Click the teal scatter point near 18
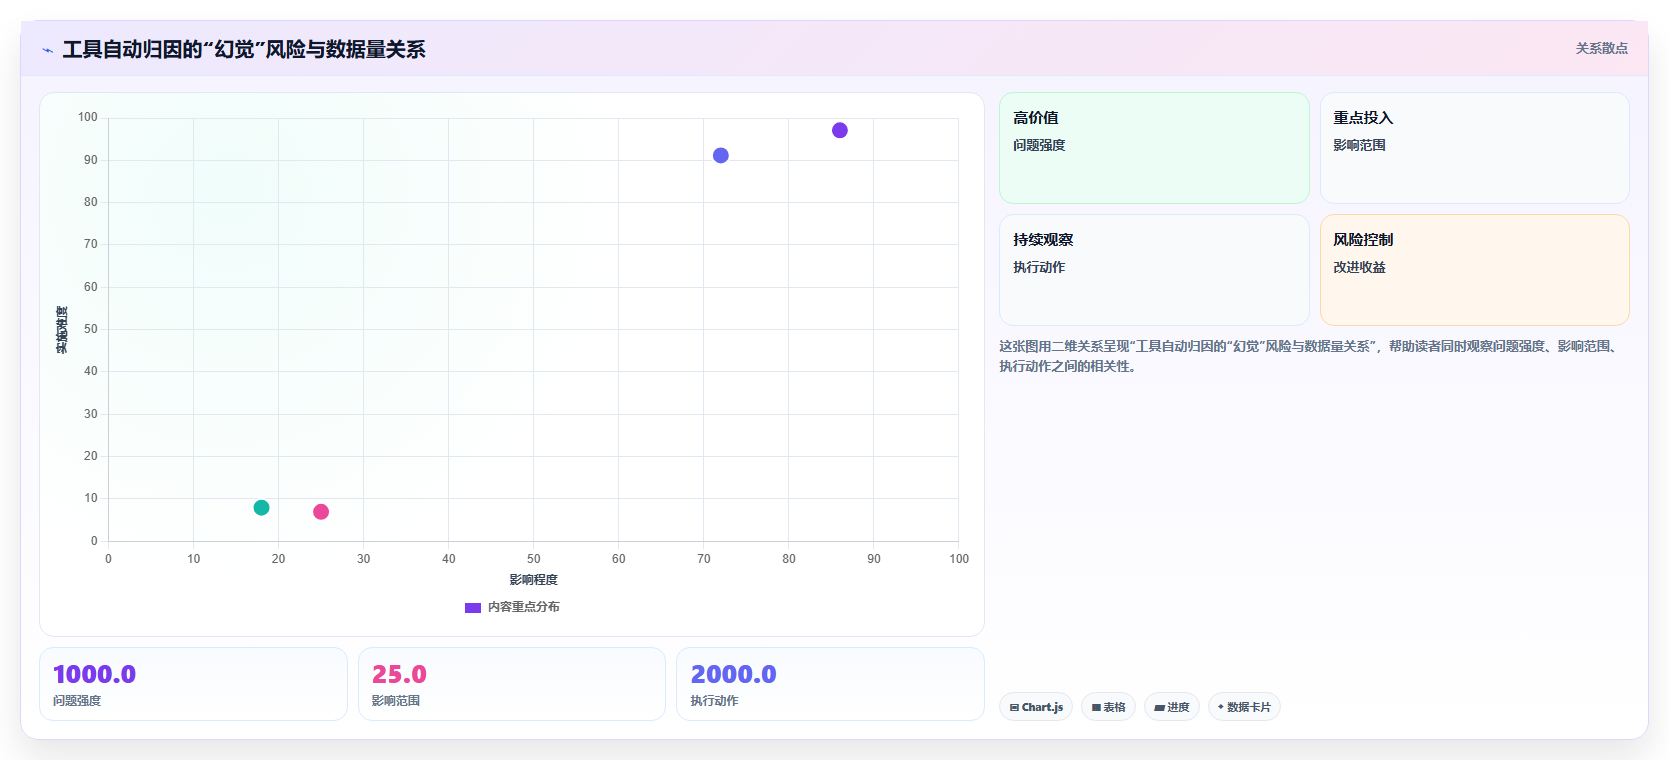Screen dimensions: 1669x760 click(x=262, y=507)
